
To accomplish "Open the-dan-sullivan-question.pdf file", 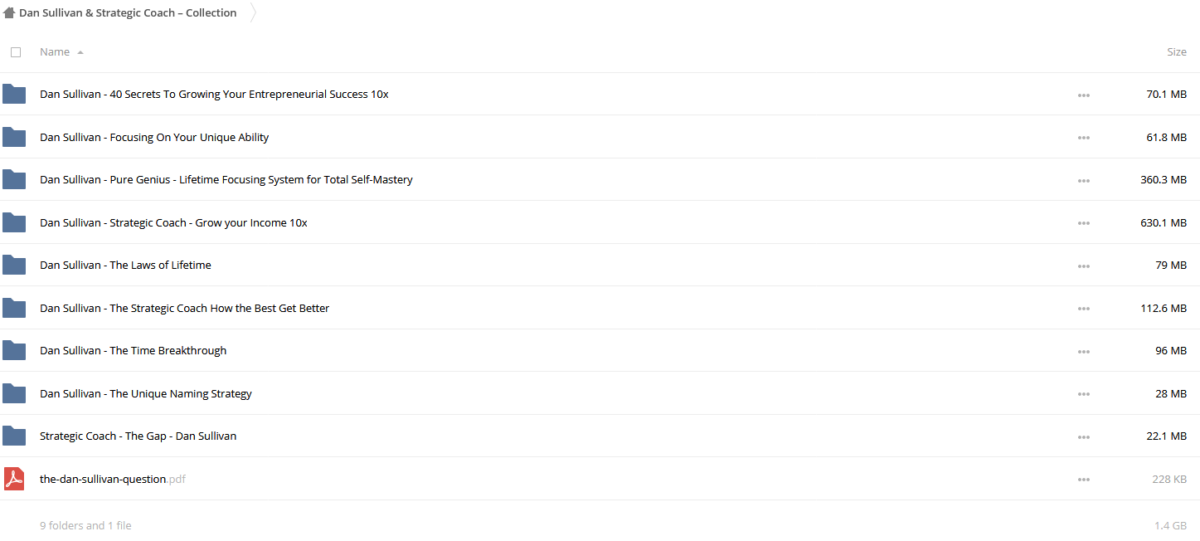I will pyautogui.click(x=112, y=479).
